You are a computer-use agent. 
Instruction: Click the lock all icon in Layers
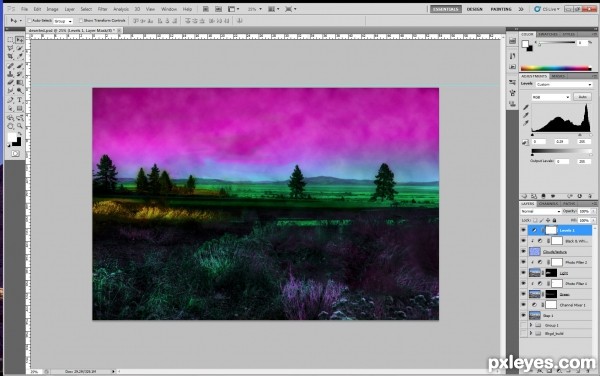(x=554, y=220)
